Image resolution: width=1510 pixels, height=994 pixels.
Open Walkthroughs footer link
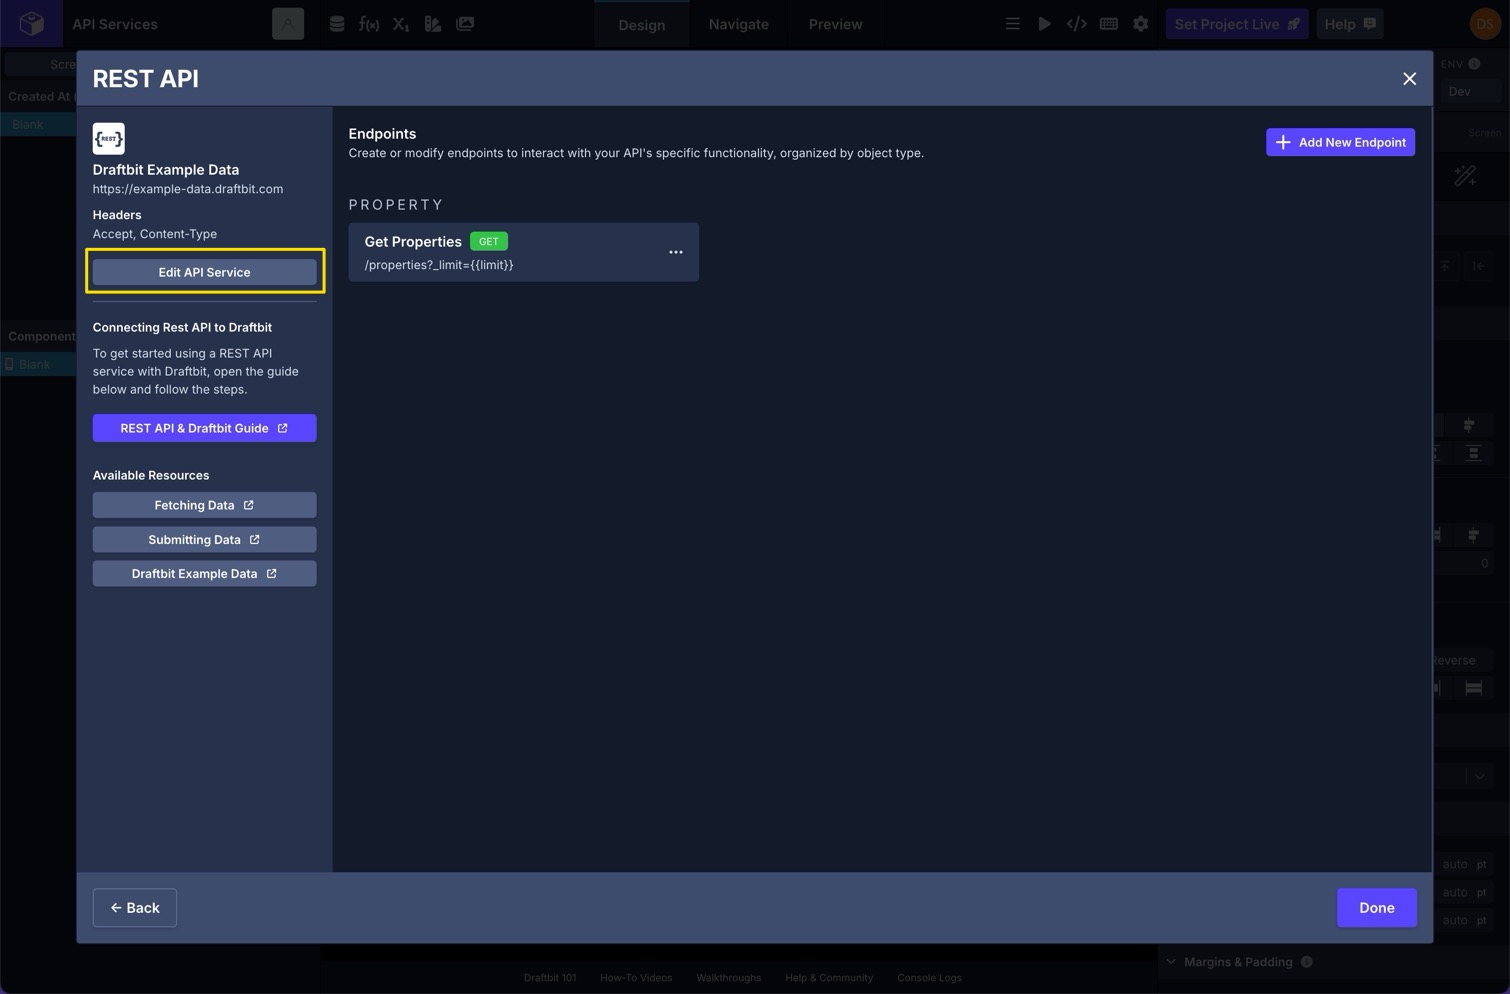coord(728,978)
